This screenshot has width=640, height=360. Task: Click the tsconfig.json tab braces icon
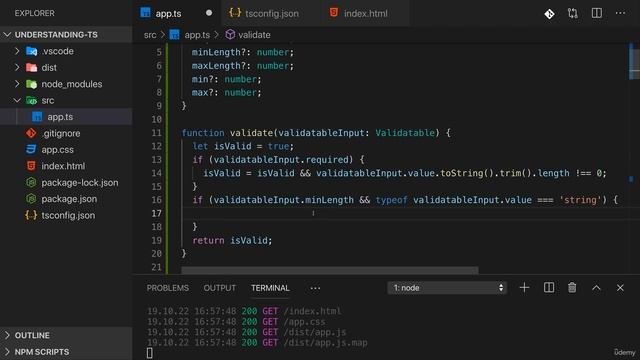[235, 13]
